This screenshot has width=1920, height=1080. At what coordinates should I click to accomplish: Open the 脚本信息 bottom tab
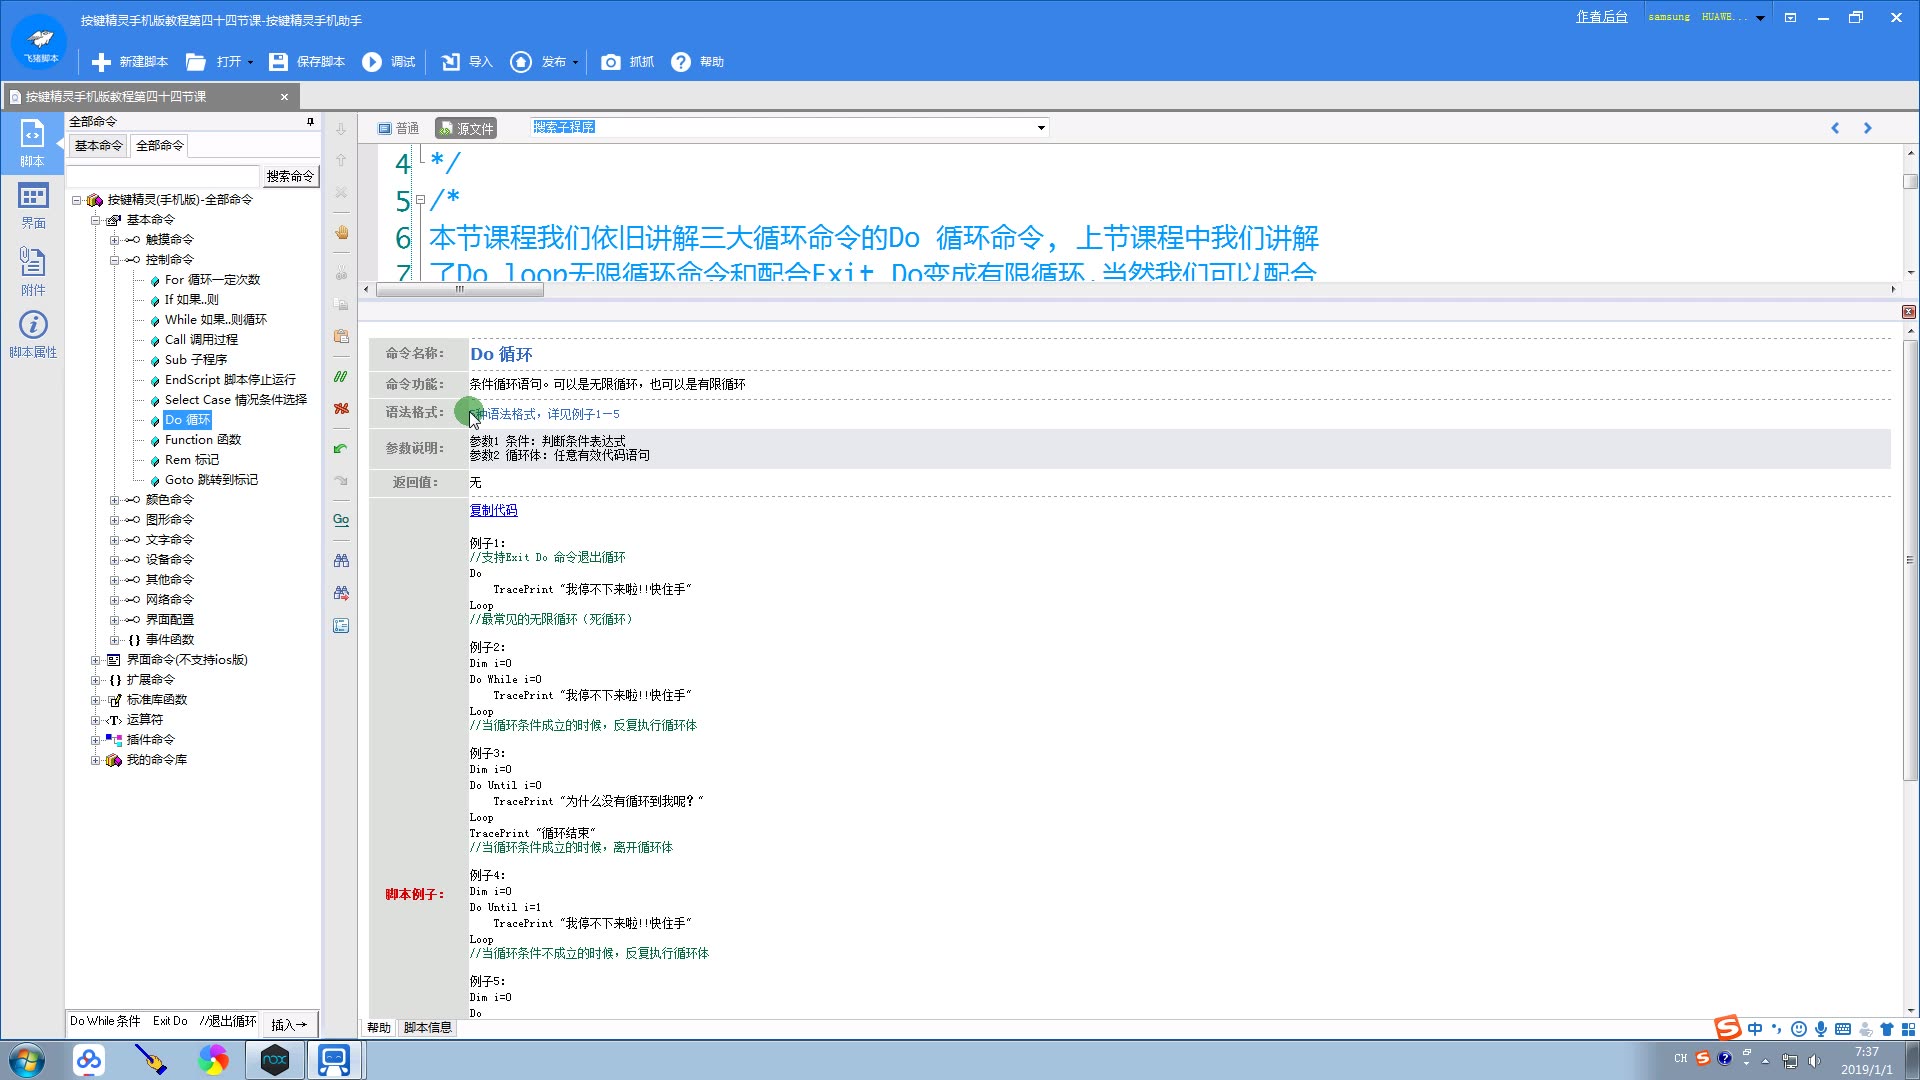coord(427,1028)
